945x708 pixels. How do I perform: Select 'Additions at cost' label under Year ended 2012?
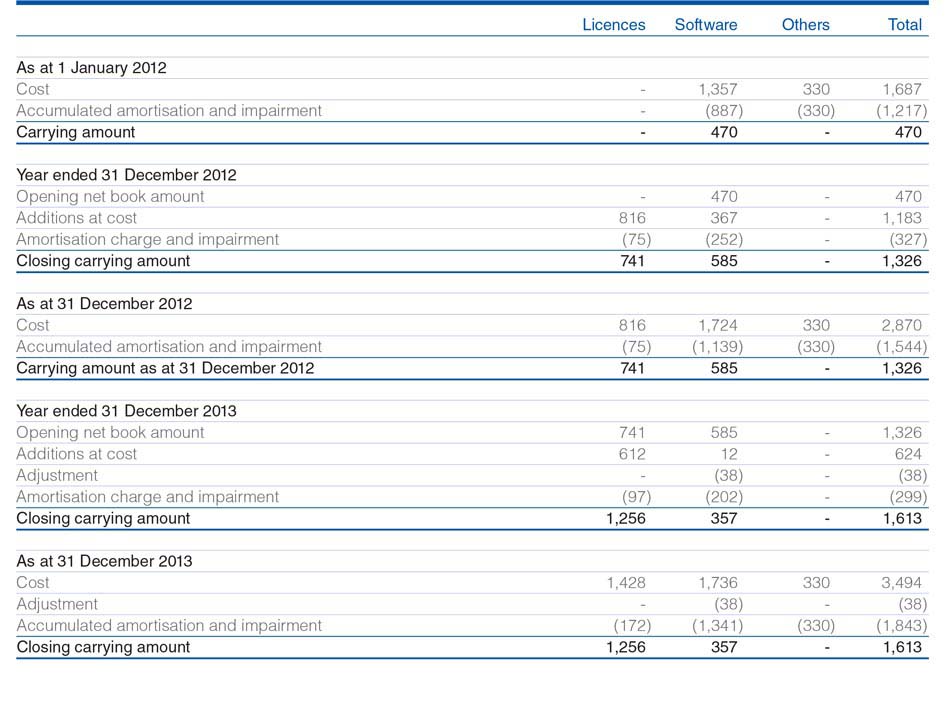[77, 218]
